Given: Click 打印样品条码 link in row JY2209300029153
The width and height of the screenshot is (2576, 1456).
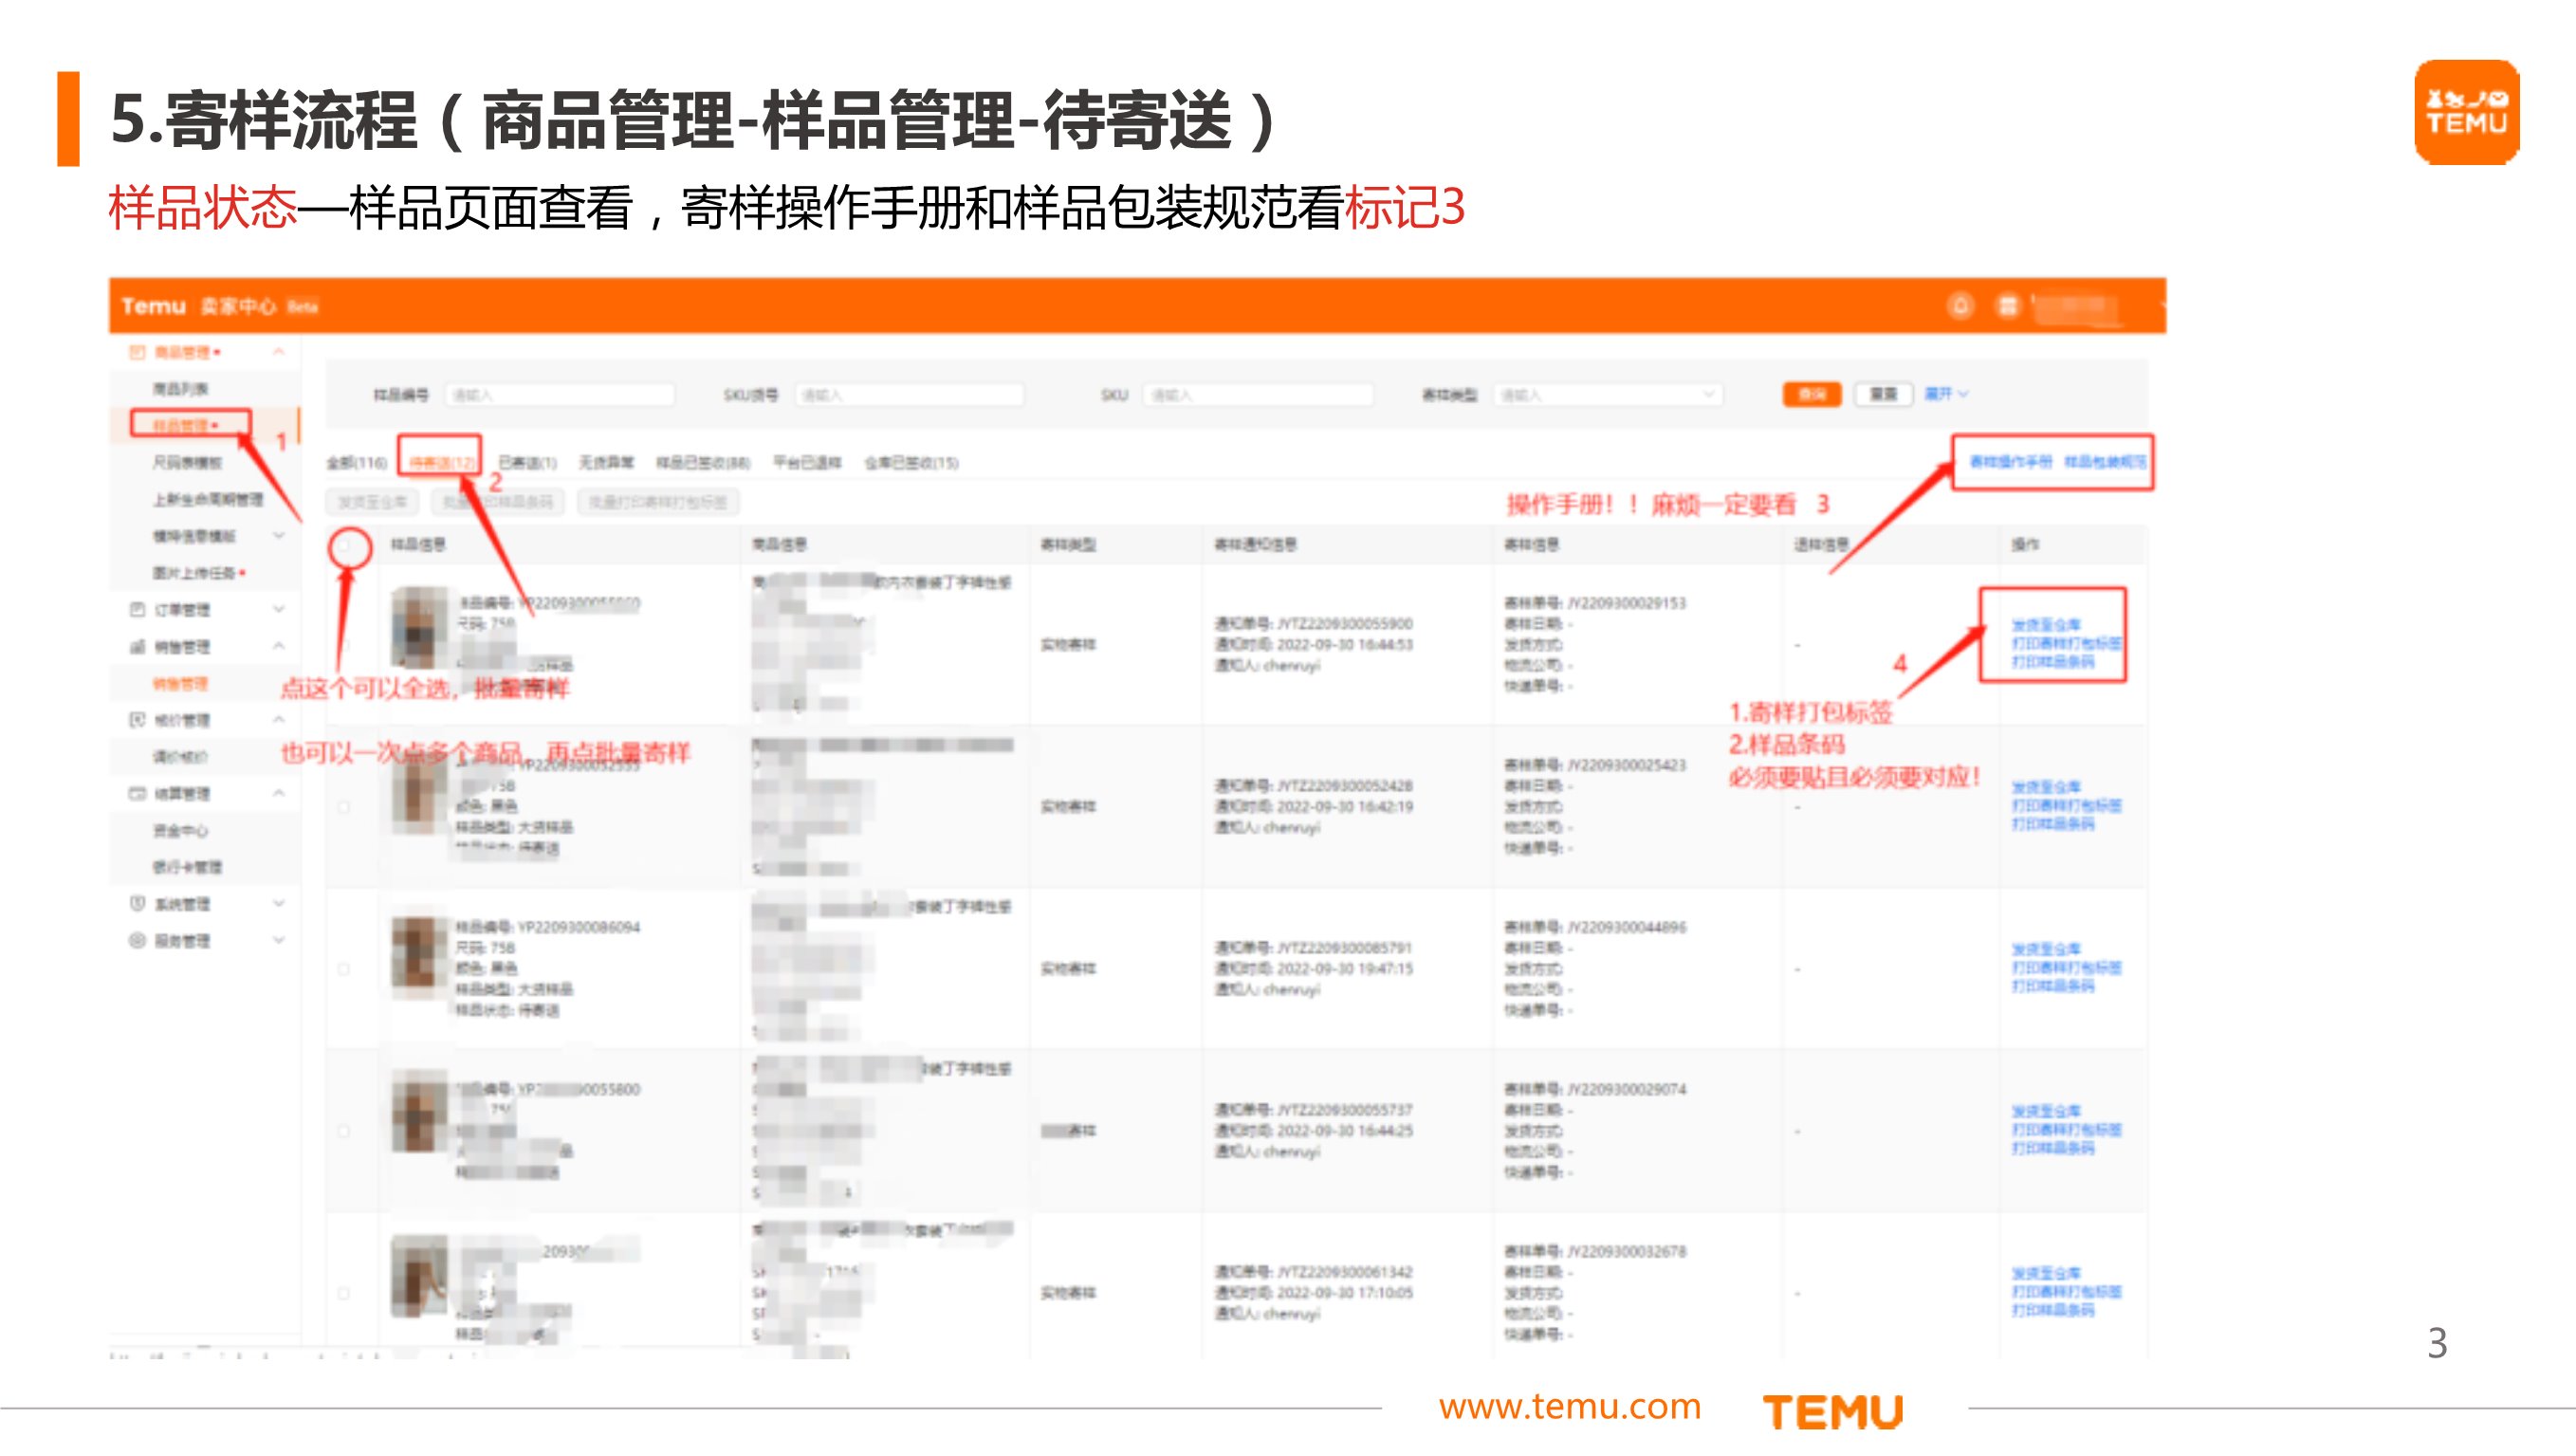Looking at the screenshot, I should click(2053, 662).
